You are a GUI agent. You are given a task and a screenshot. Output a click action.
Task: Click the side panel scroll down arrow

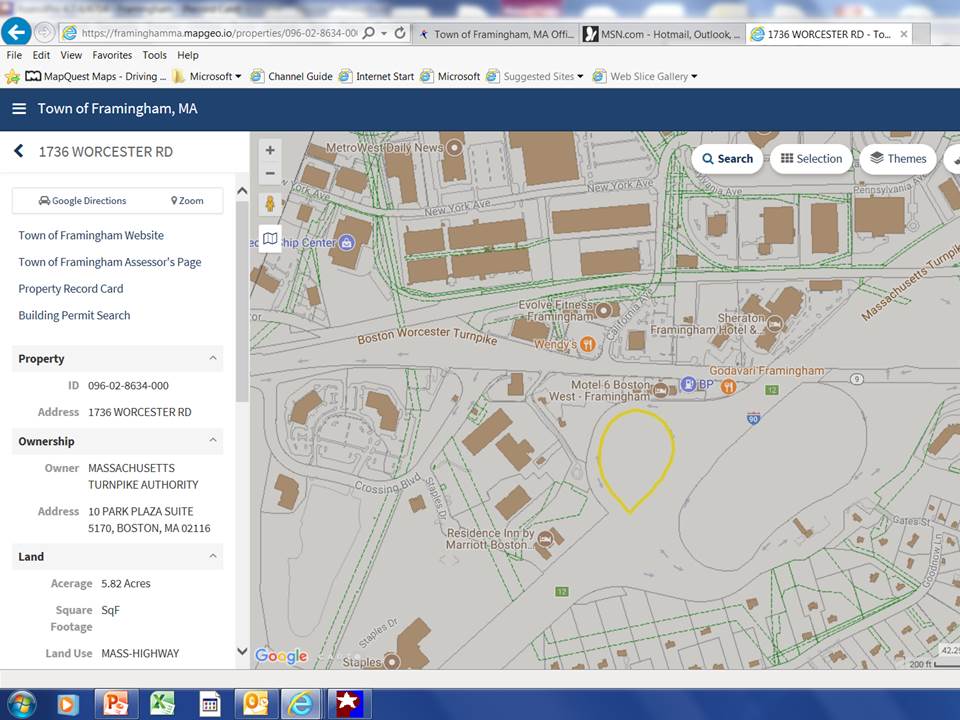pos(242,651)
